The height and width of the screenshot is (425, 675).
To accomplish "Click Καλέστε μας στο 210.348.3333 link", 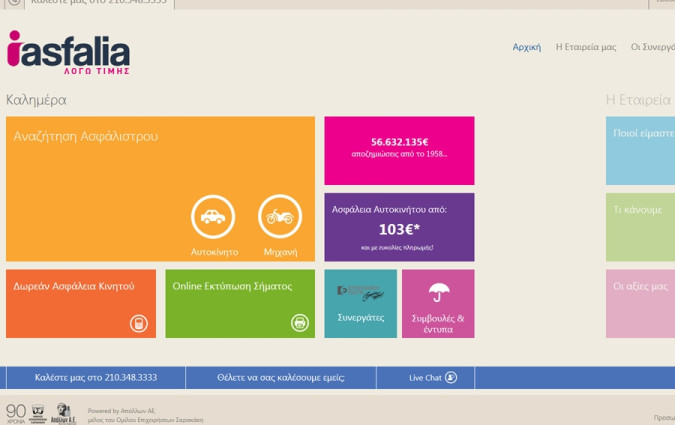I will point(96,377).
